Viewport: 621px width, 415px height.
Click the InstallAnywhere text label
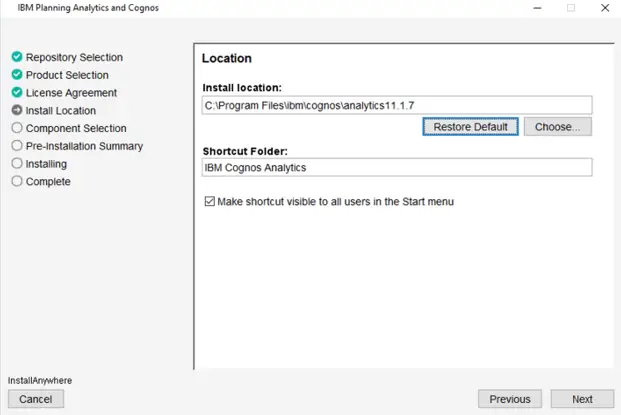coord(40,381)
